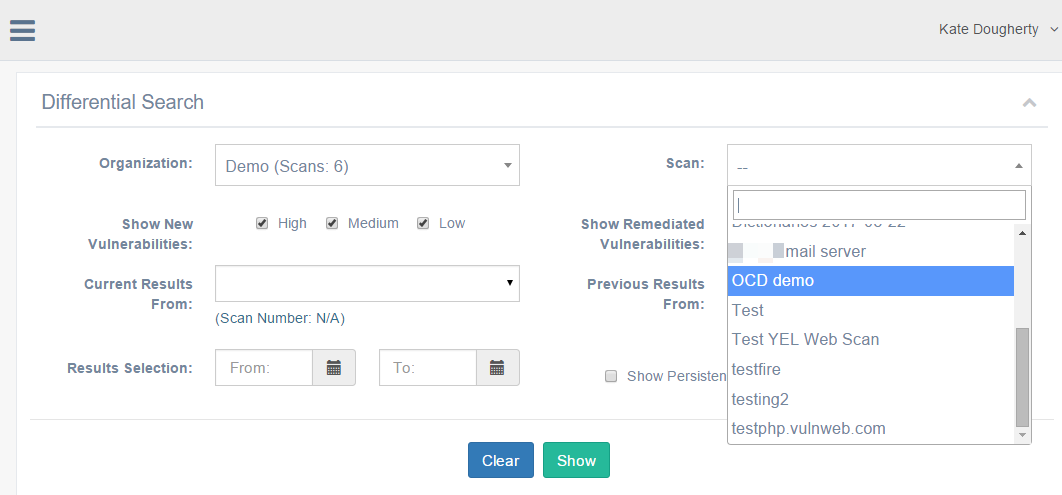Collapse the Differential Search panel
Viewport: 1062px width, 495px height.
1029,103
